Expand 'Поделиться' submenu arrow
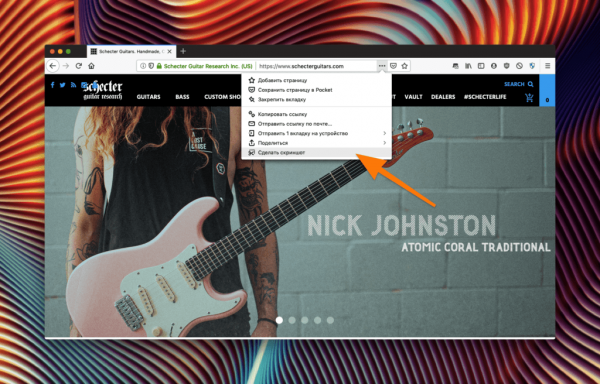600x384 pixels. click(385, 143)
